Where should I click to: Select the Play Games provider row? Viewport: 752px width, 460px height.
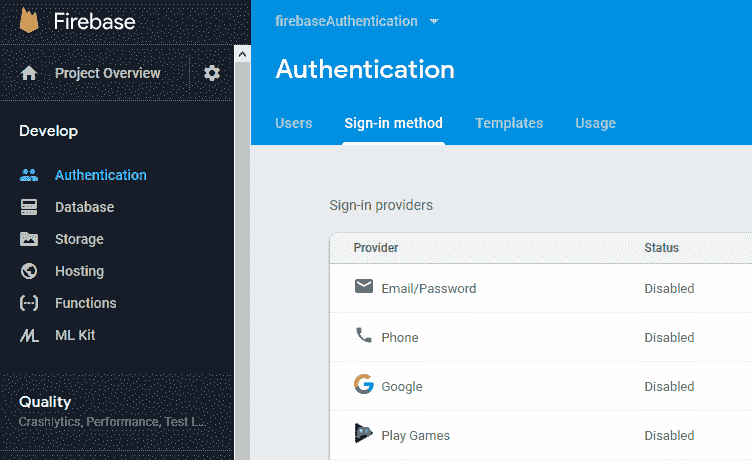540,435
